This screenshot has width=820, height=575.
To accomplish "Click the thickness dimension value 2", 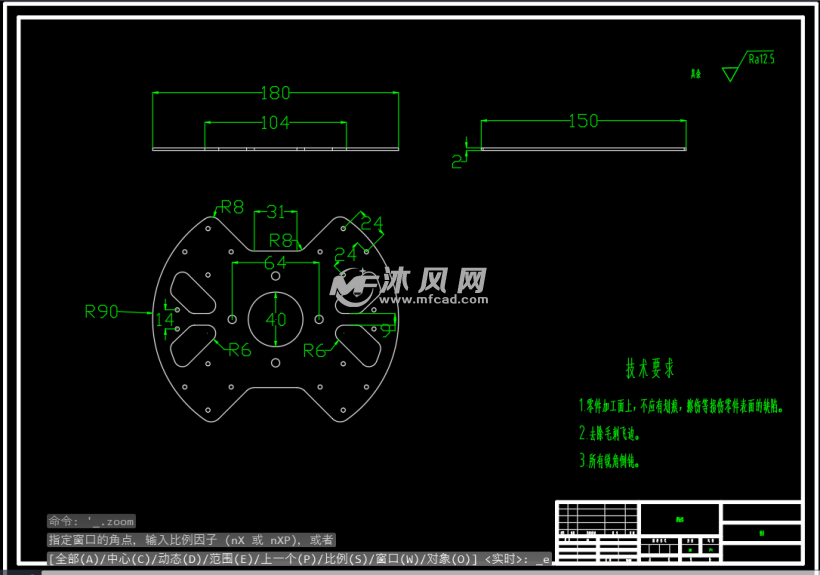I will tap(457, 162).
